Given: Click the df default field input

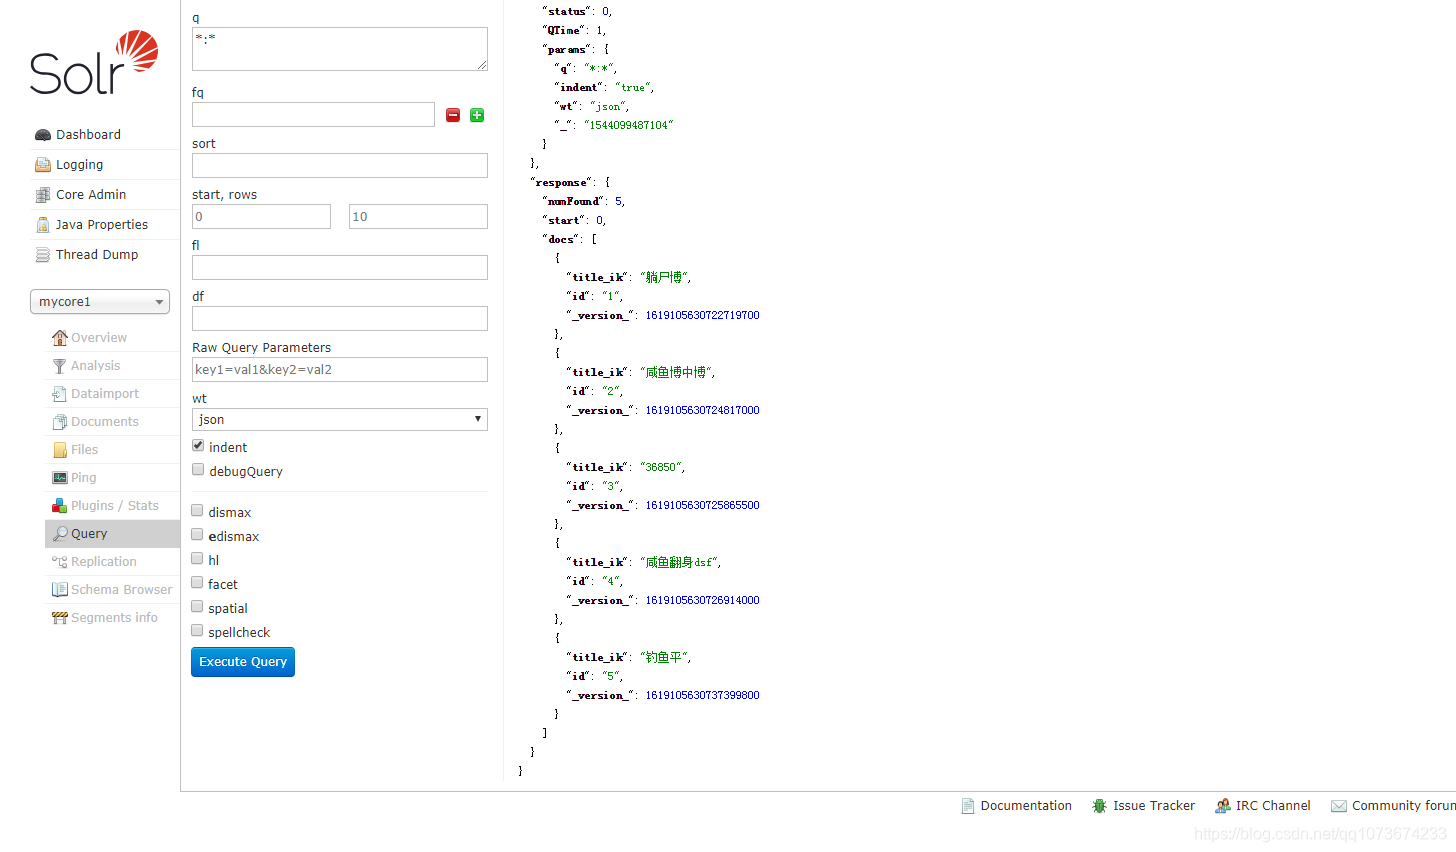Looking at the screenshot, I should point(340,318).
